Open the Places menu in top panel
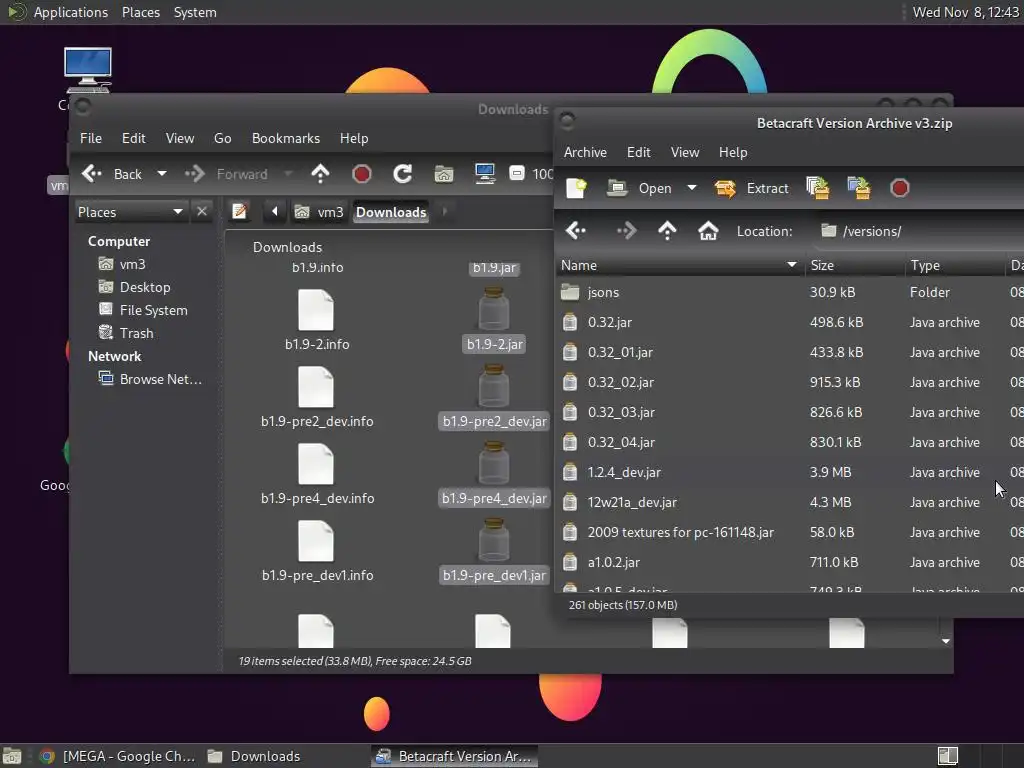 click(140, 12)
